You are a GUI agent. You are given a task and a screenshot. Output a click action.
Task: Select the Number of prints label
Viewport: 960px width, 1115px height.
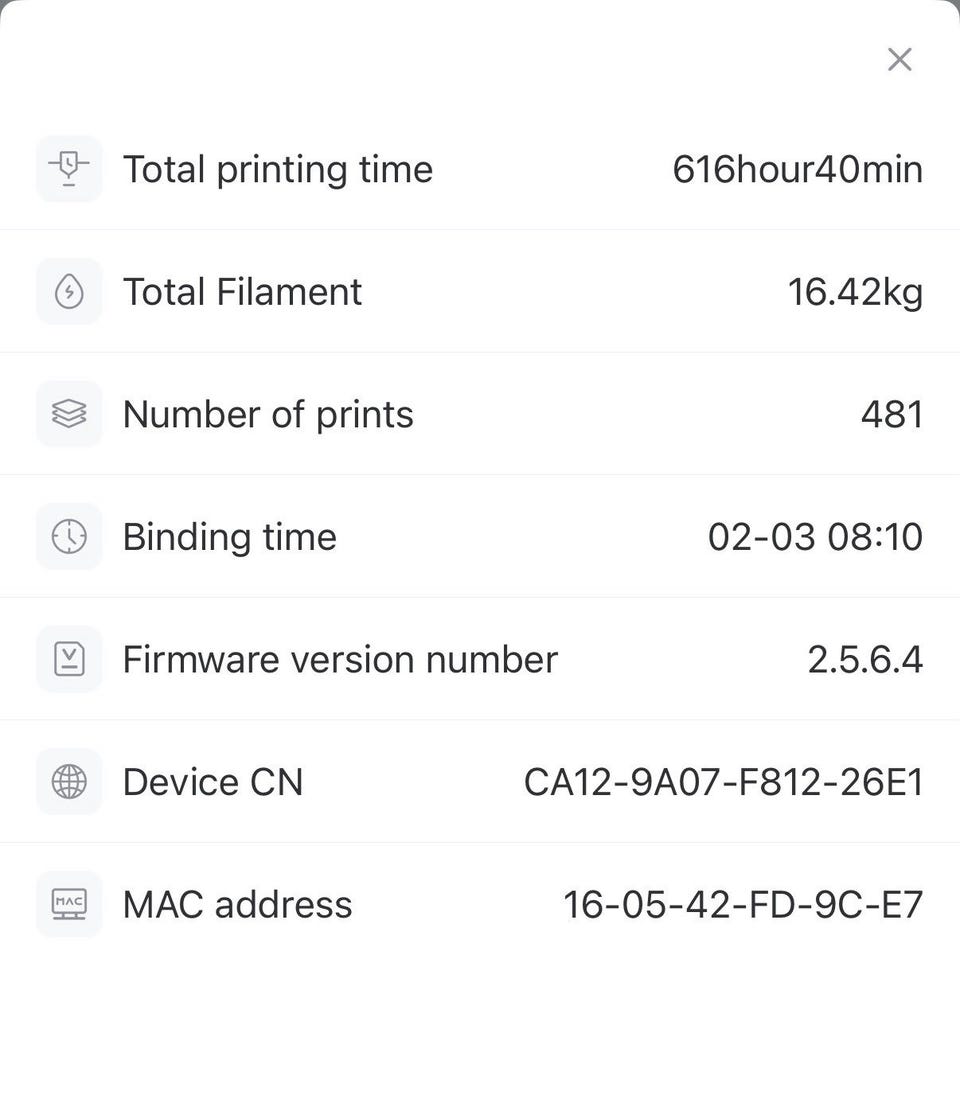point(268,415)
